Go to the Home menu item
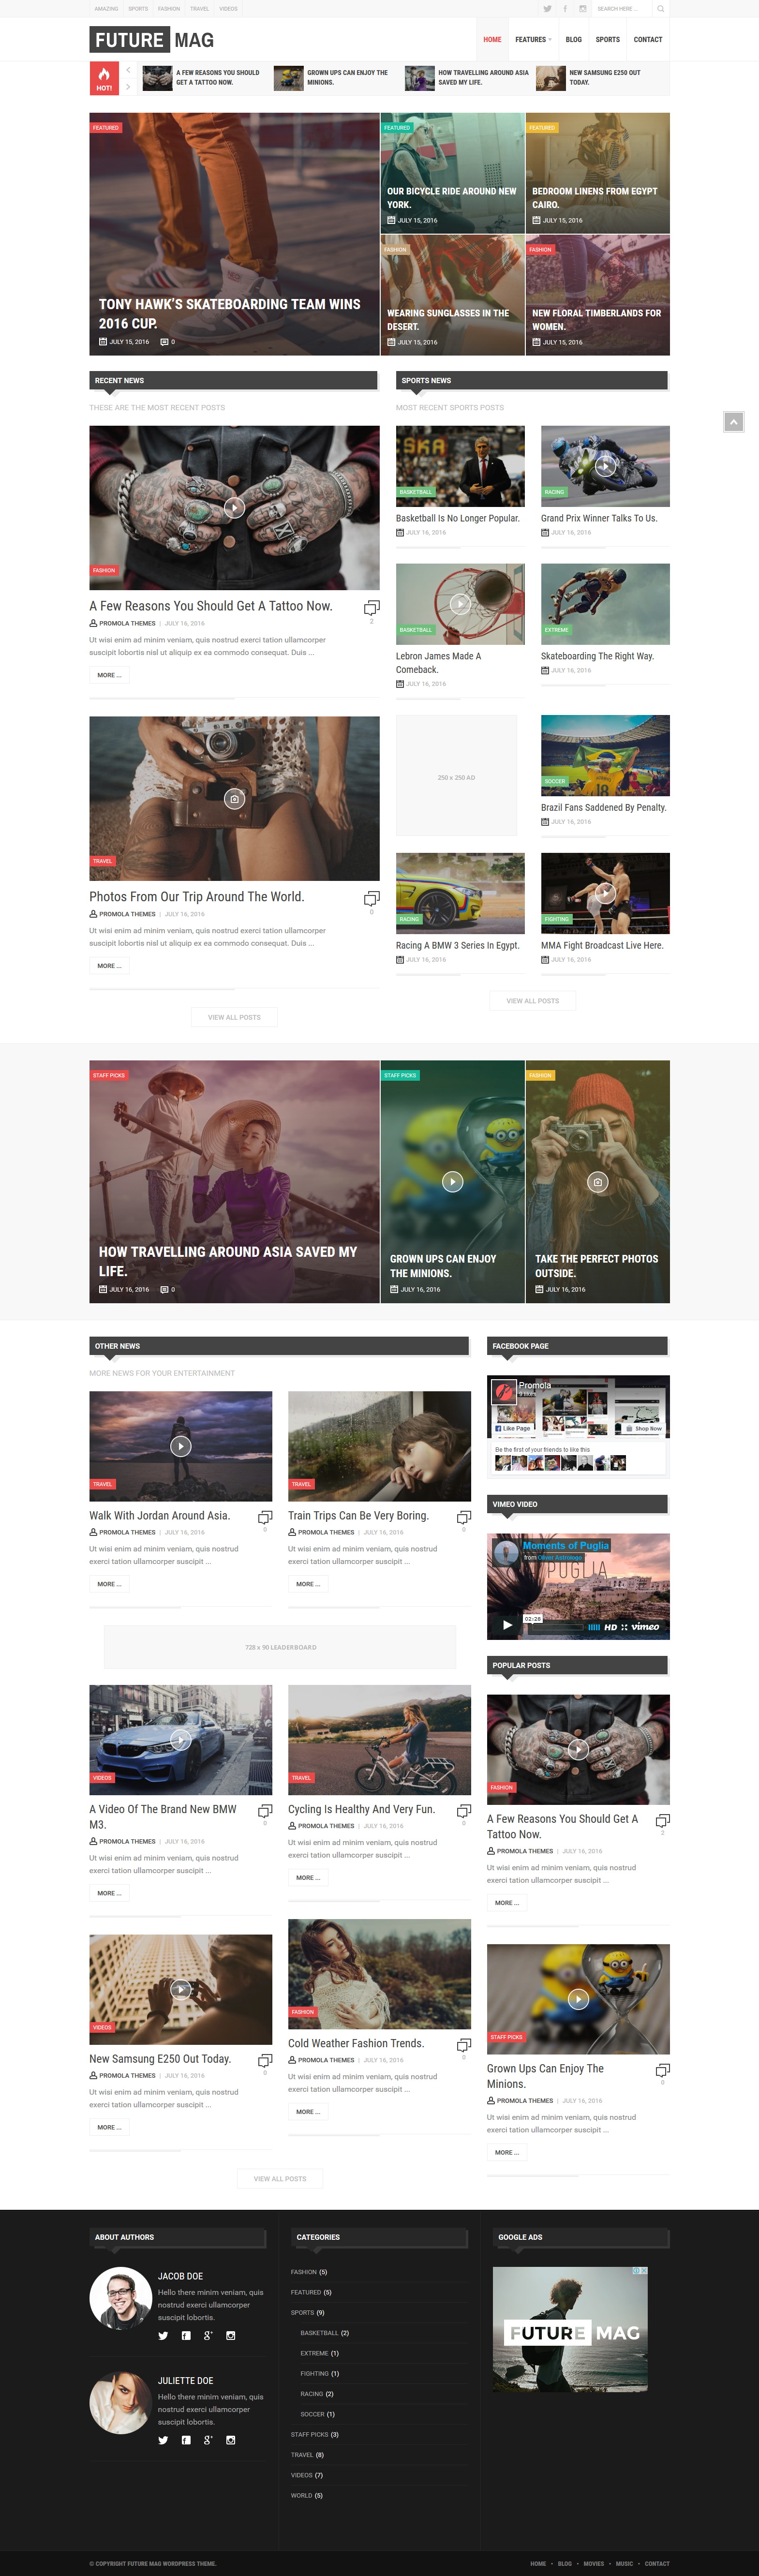The image size is (759, 2576). 492,40
